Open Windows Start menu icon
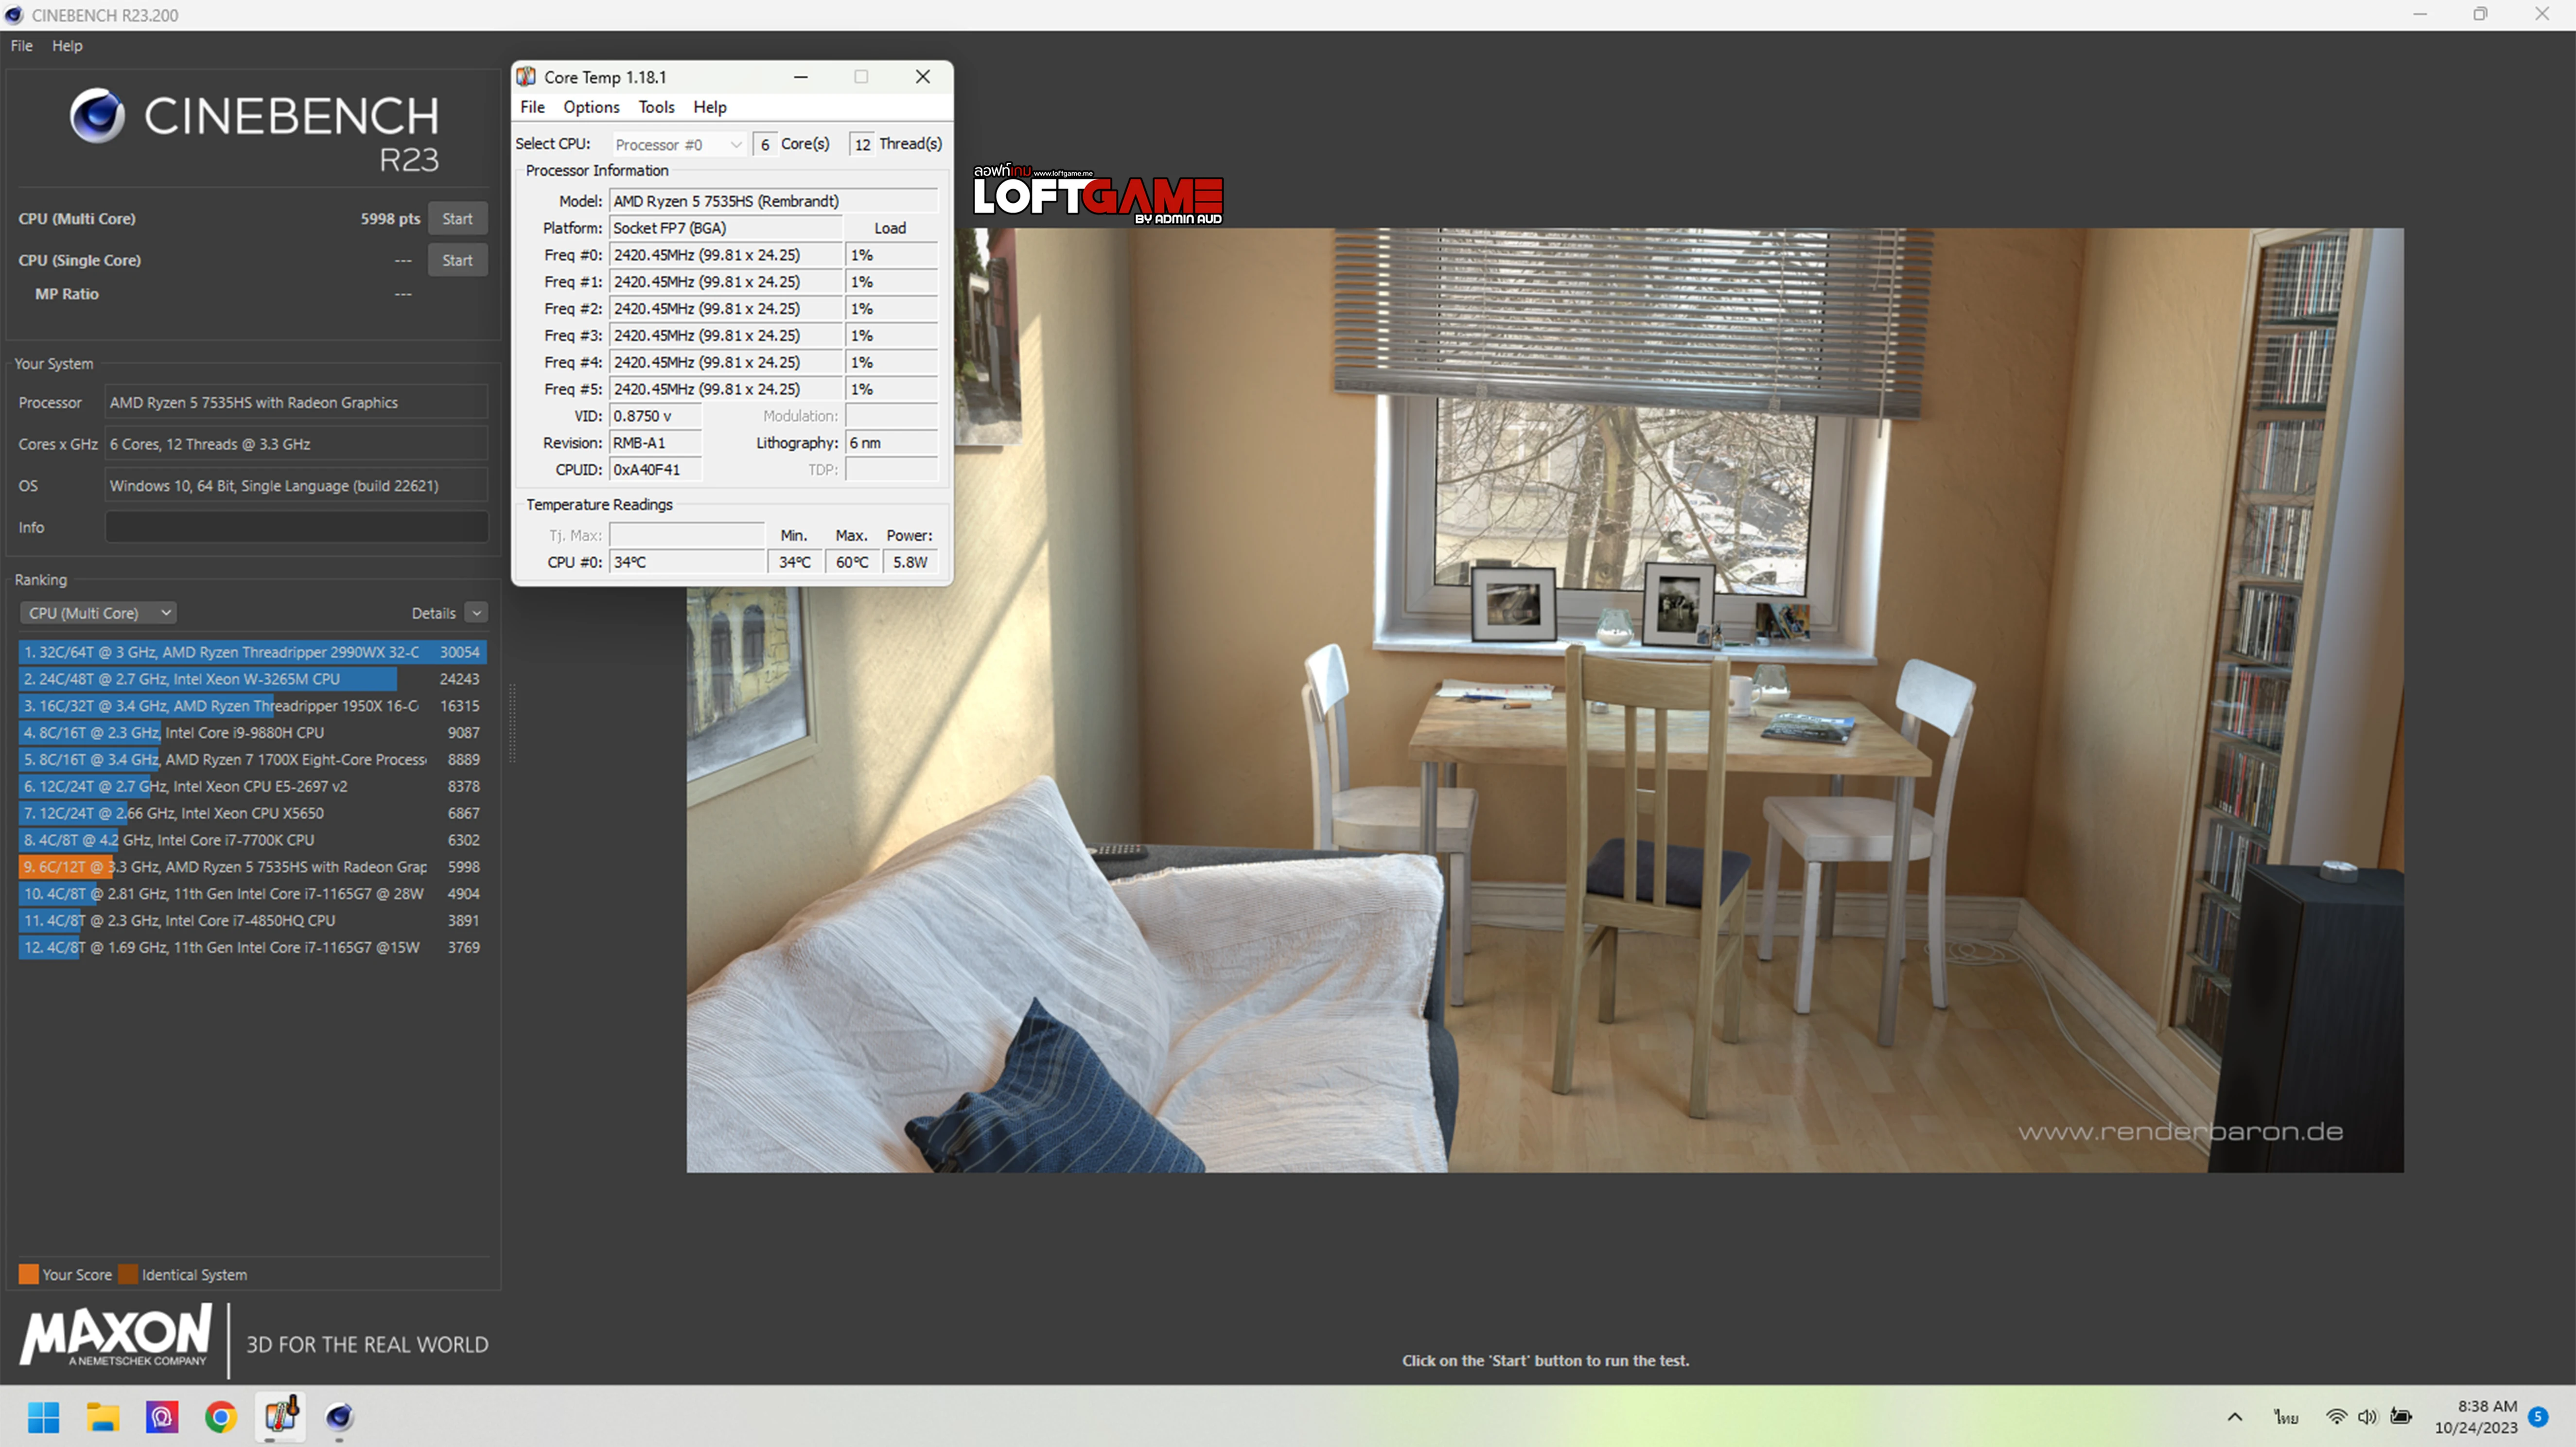 tap(43, 1416)
